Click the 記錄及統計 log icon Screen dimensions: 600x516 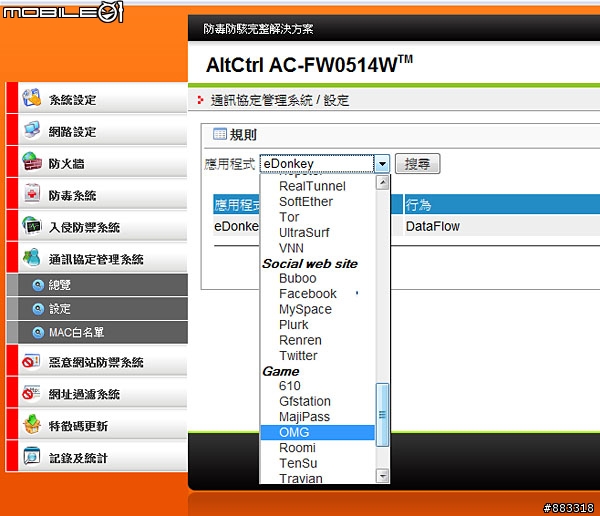[31, 456]
